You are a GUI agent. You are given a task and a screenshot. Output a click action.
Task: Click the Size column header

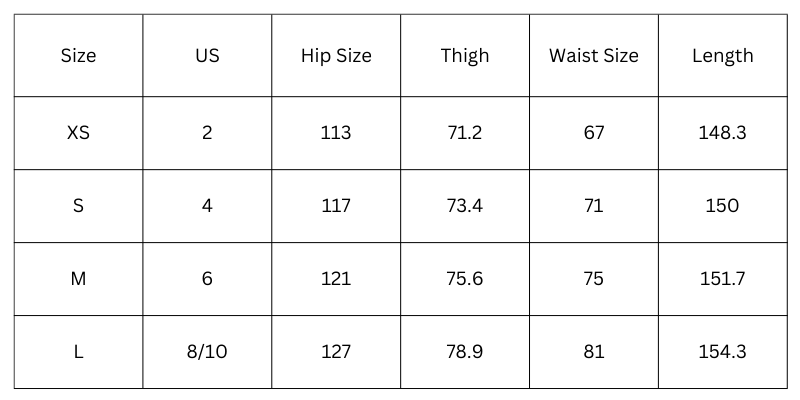[x=78, y=56]
